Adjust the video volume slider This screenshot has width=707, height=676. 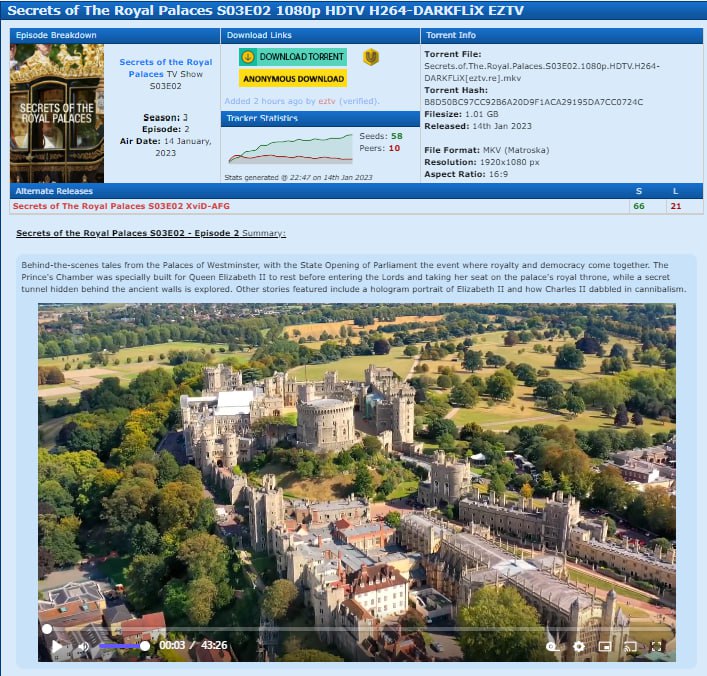[x=122, y=646]
